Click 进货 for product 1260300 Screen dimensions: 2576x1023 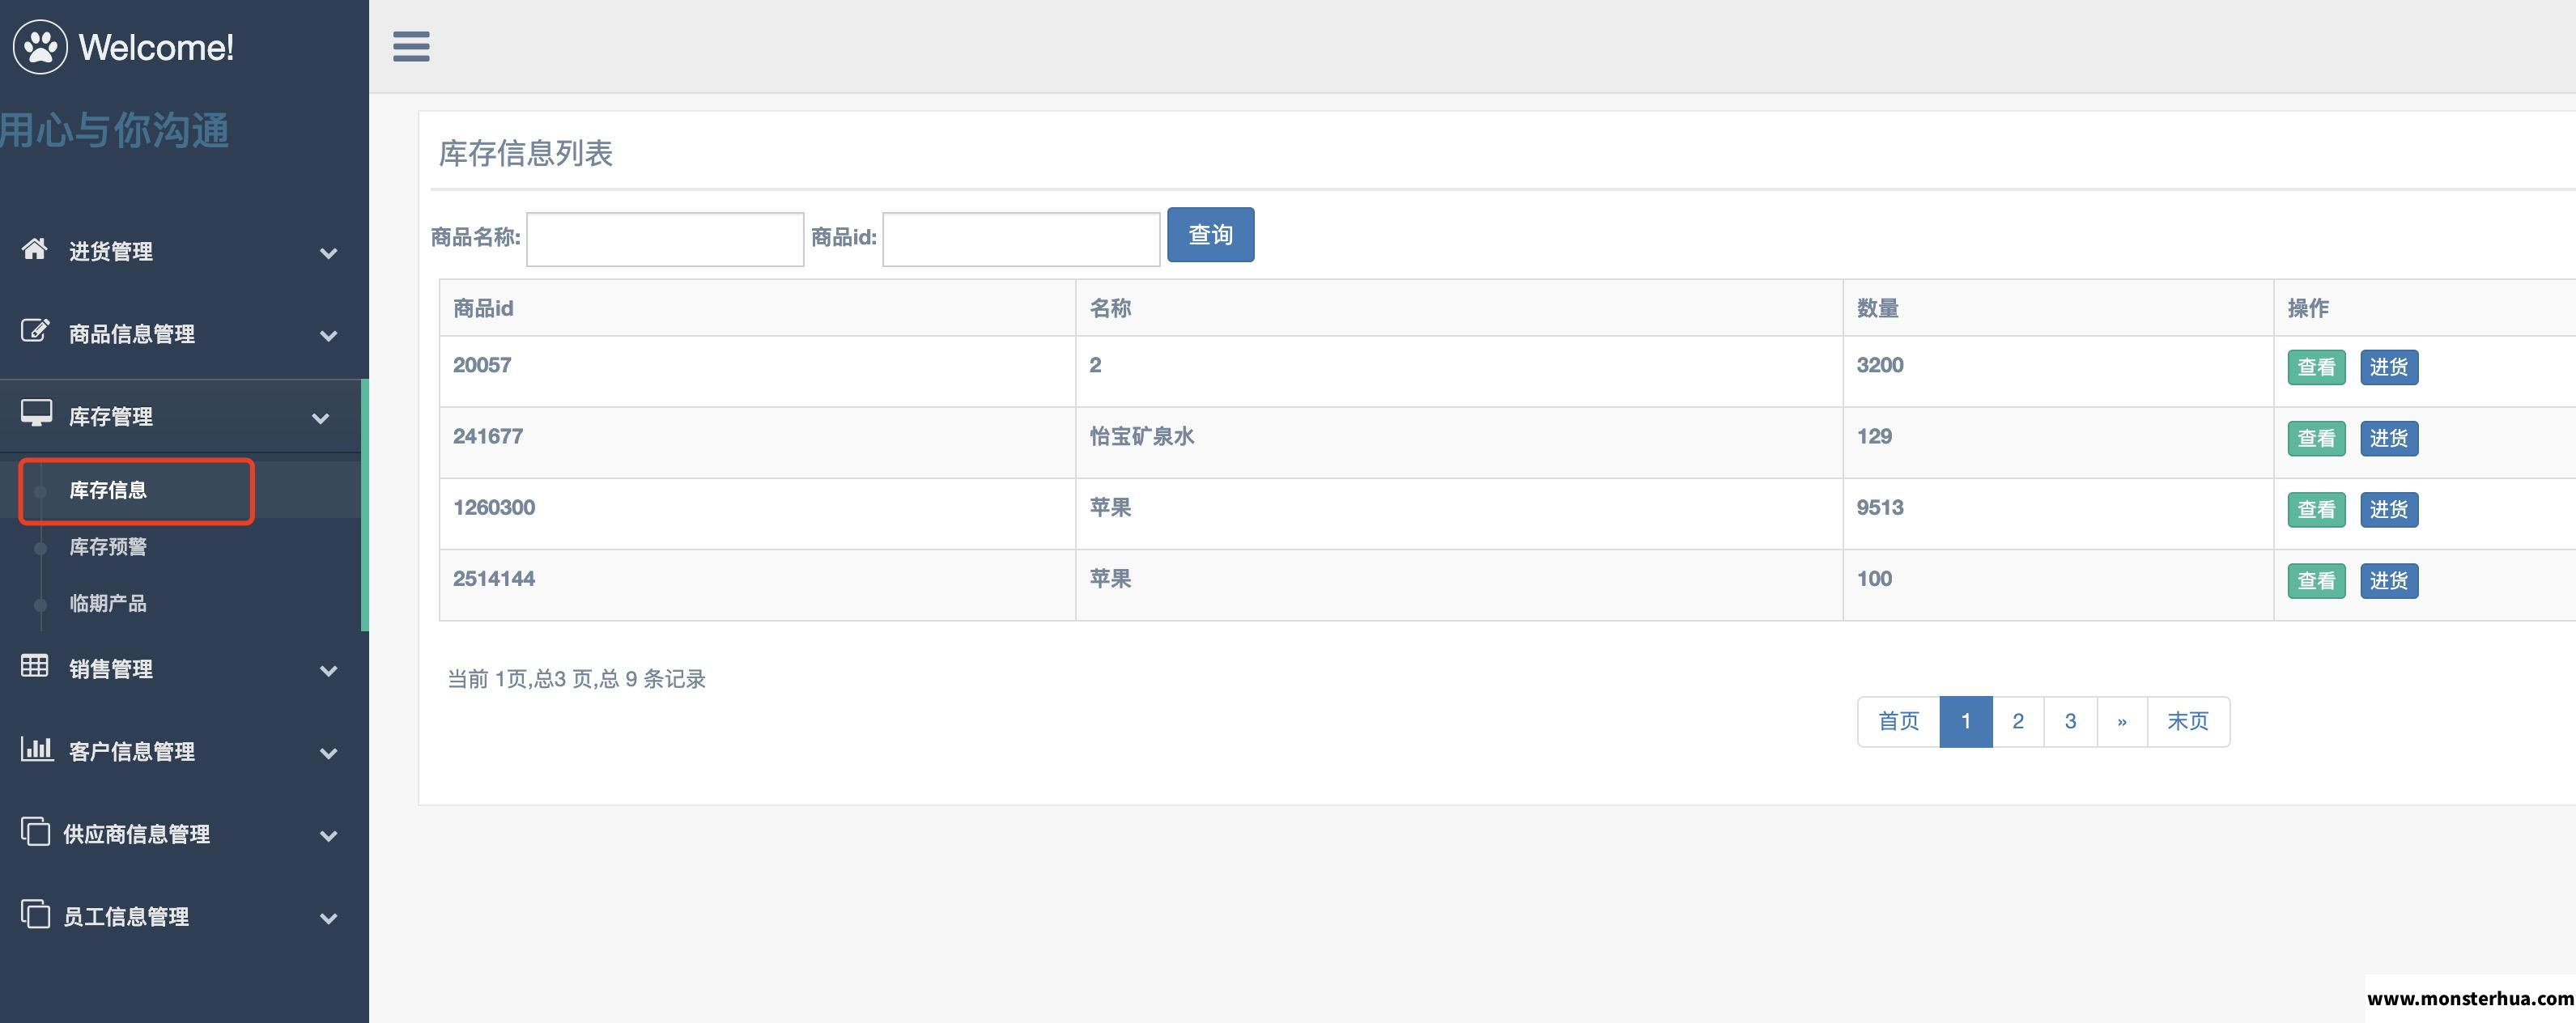[x=2389, y=509]
